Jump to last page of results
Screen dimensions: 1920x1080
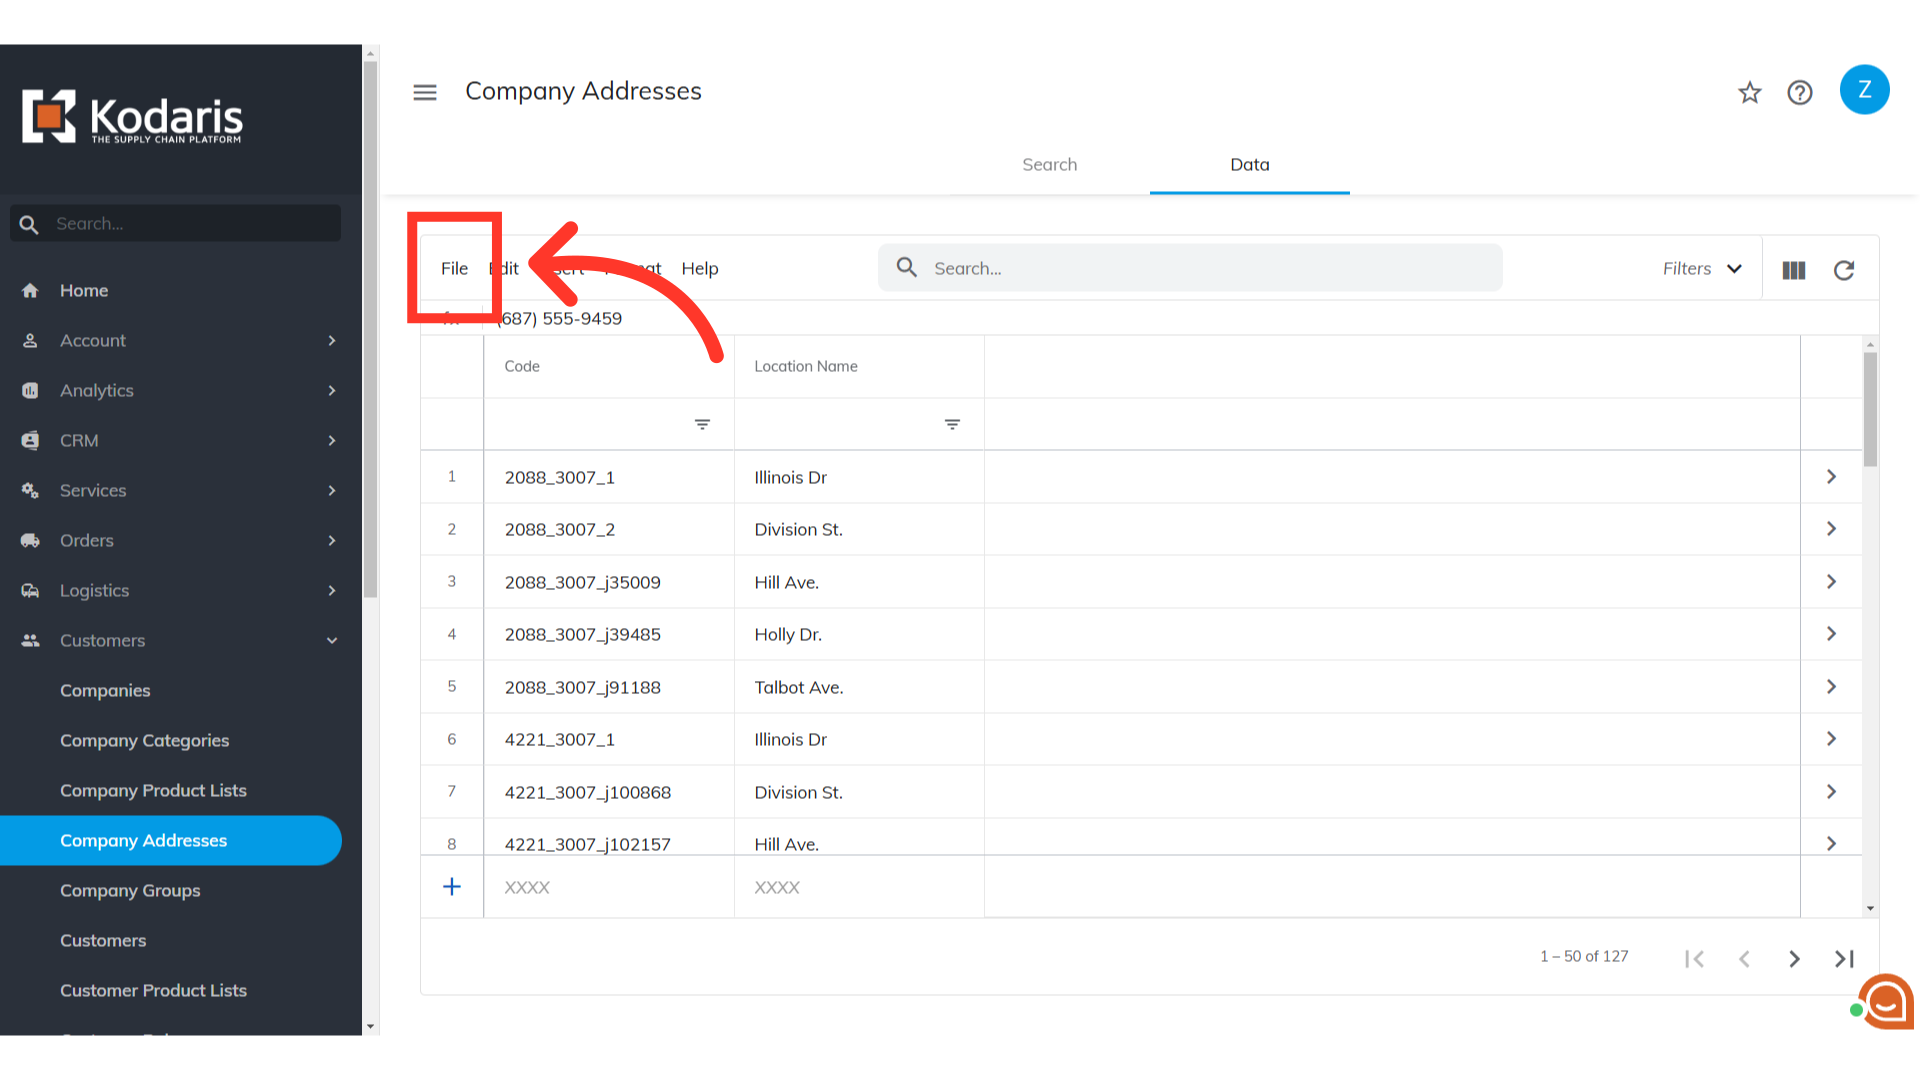click(x=1844, y=959)
